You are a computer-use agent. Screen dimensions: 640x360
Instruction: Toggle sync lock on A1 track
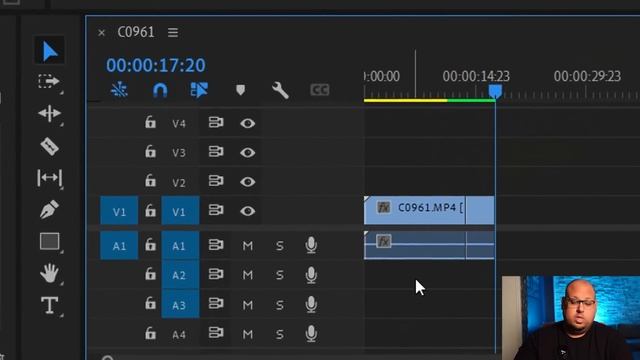pos(216,245)
